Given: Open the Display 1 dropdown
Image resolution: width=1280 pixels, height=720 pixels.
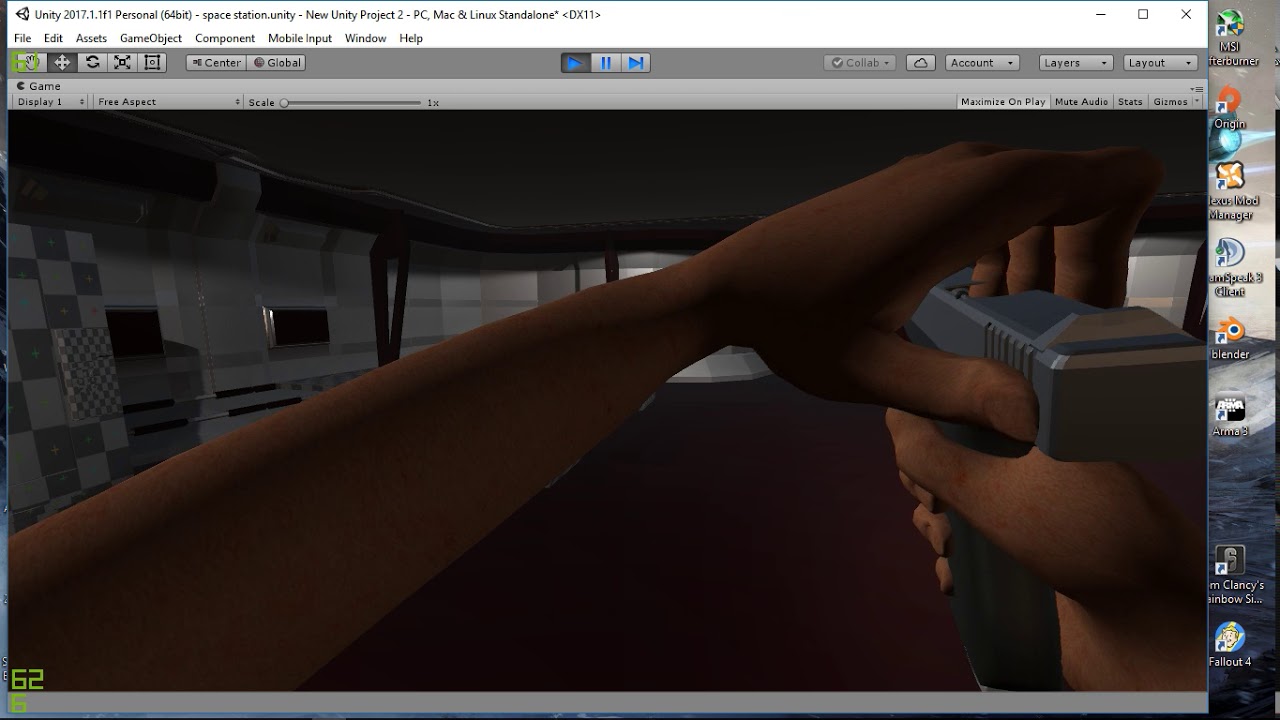Looking at the screenshot, I should 49,102.
